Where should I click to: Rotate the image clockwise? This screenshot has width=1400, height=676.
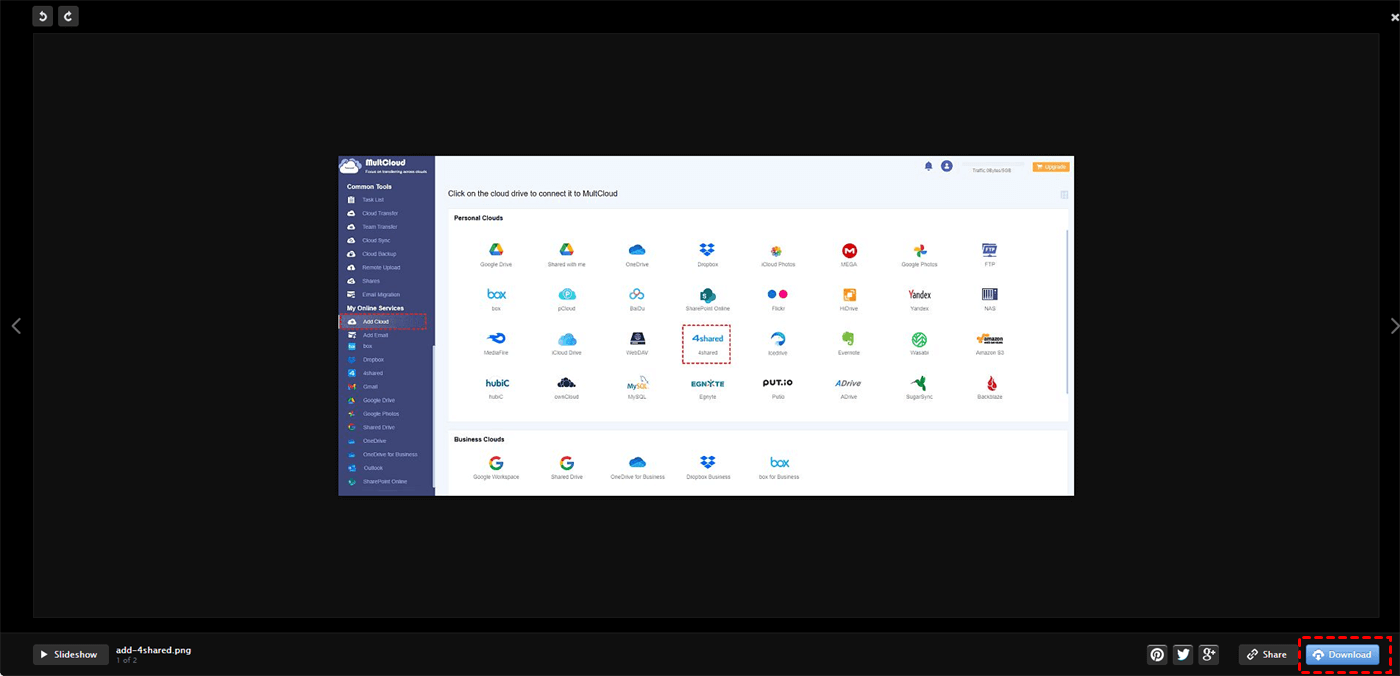[x=68, y=16]
